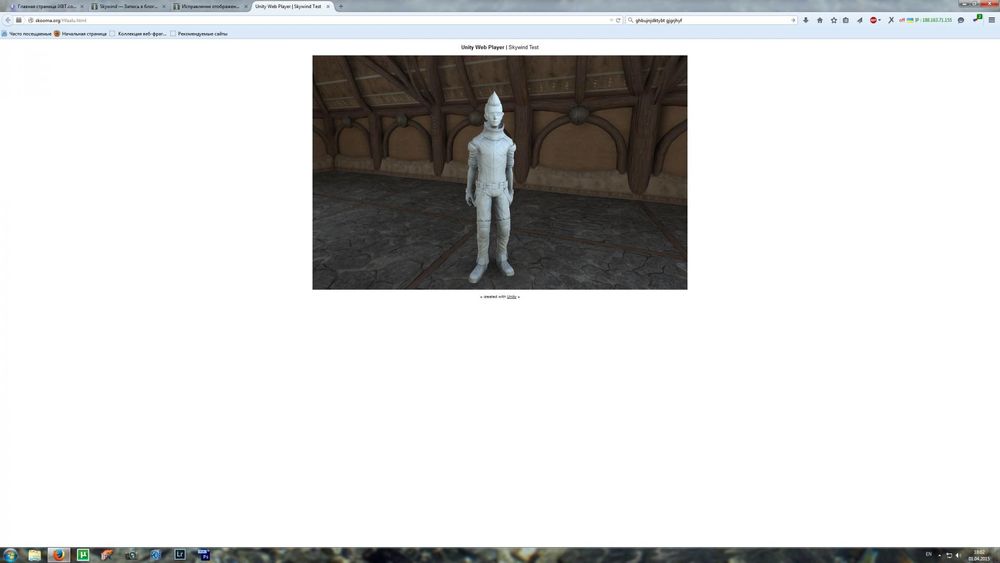Follow the 'Unity' link under the player
Viewport: 1000px width, 563px height.
point(511,296)
